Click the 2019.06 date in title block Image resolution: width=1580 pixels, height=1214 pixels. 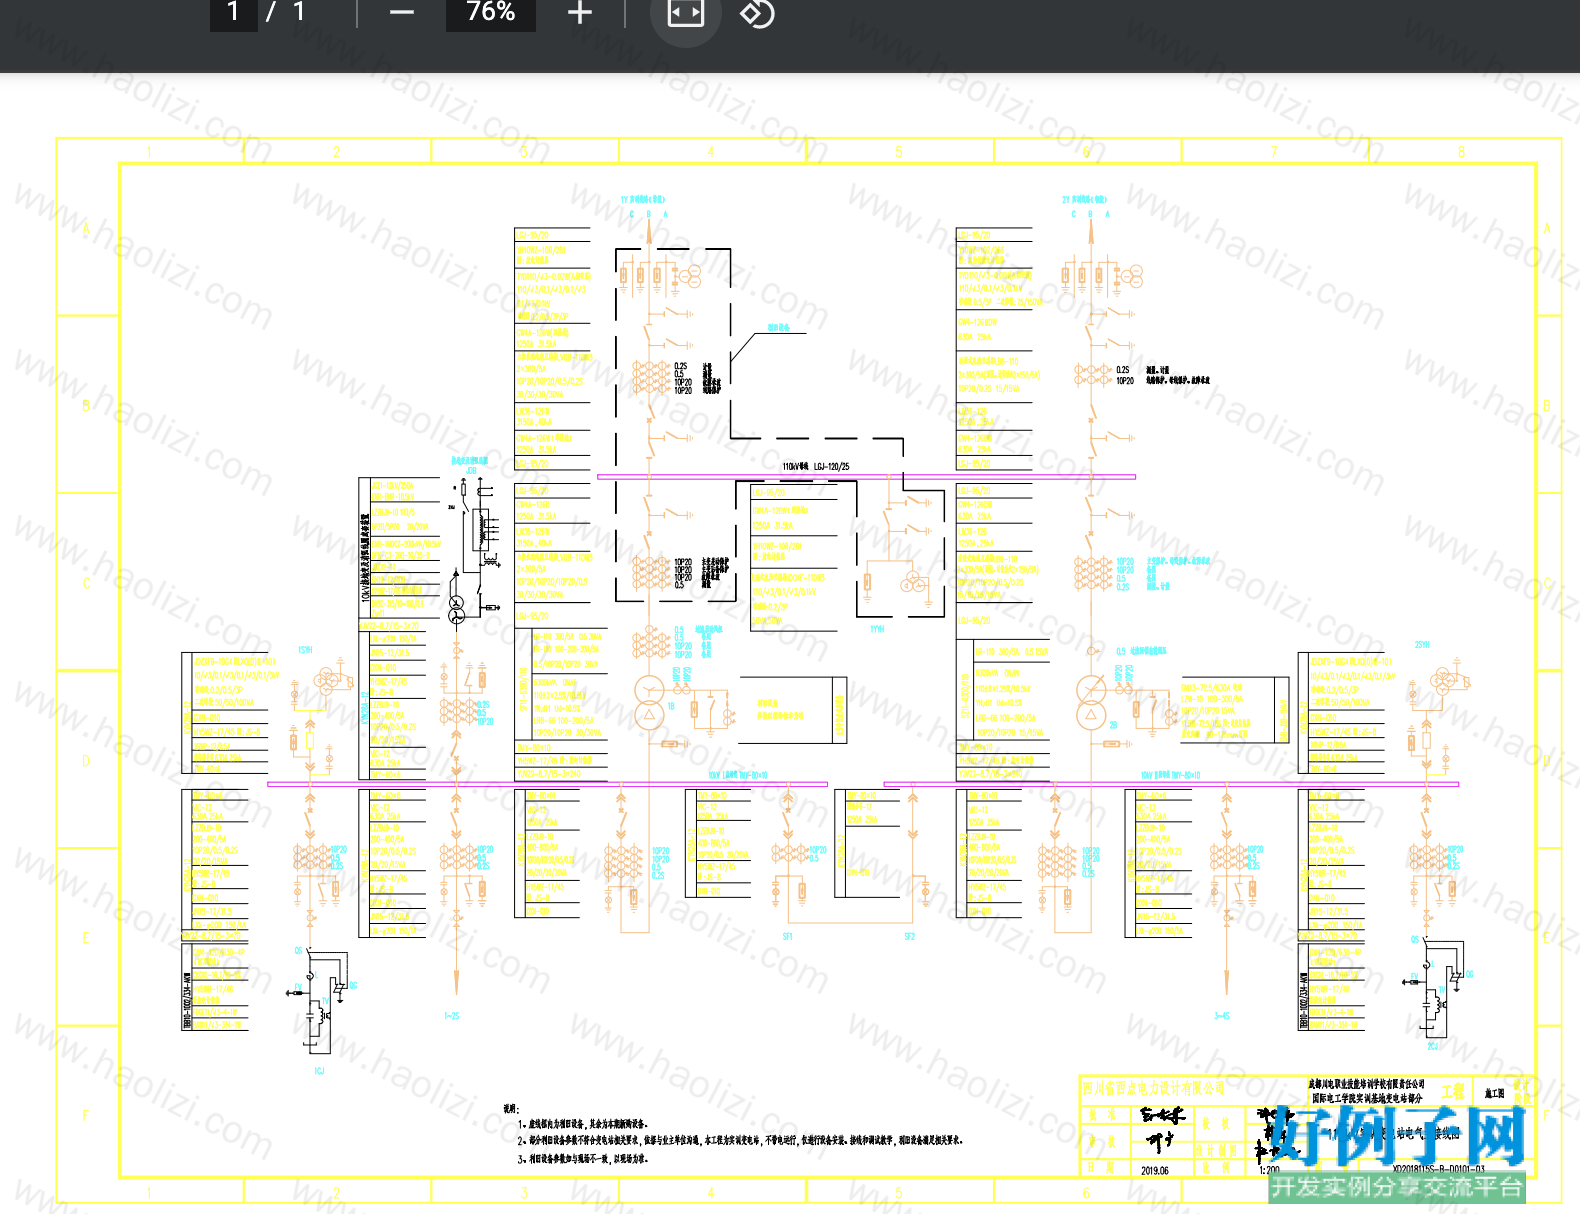tap(1155, 1170)
